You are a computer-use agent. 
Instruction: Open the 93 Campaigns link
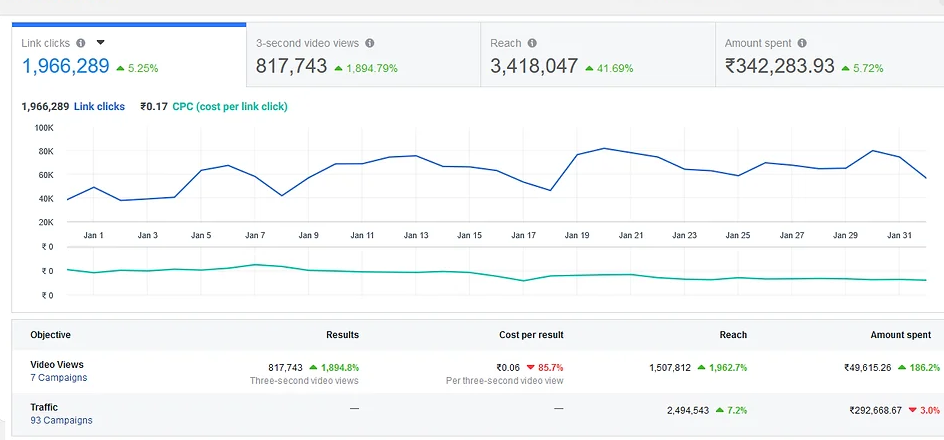61,421
